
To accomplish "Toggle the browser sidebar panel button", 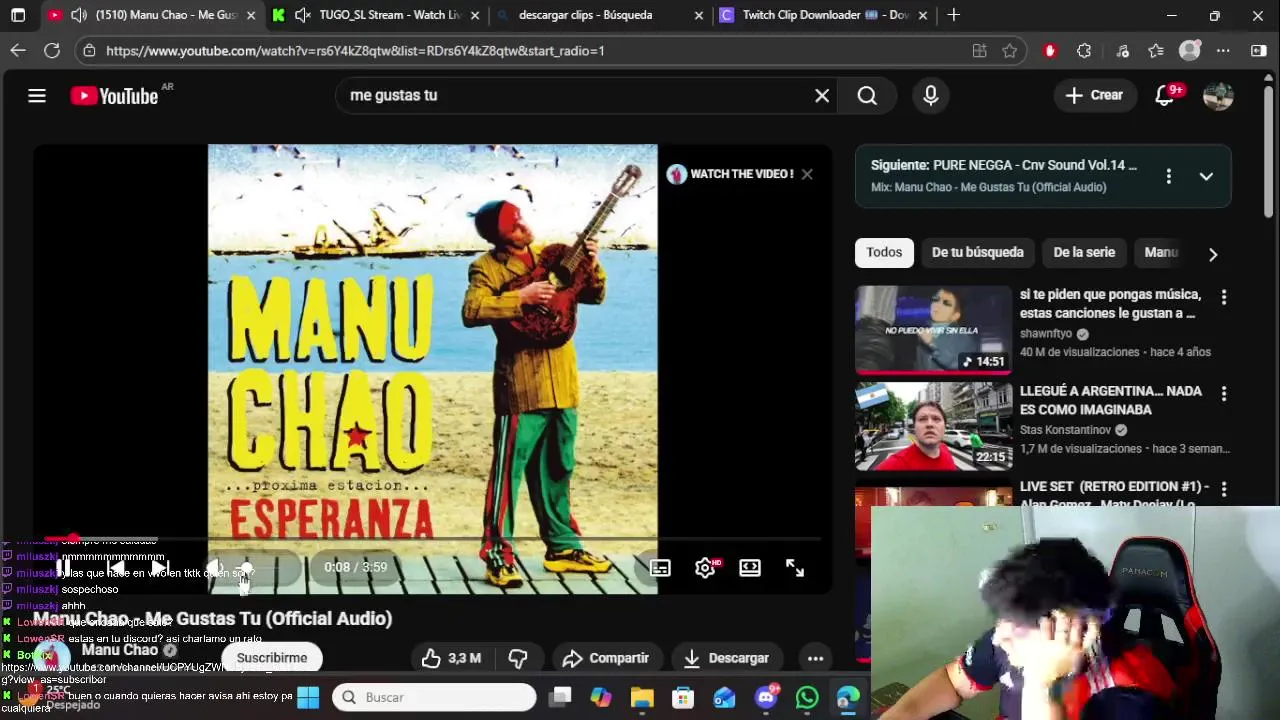I will point(1259,51).
